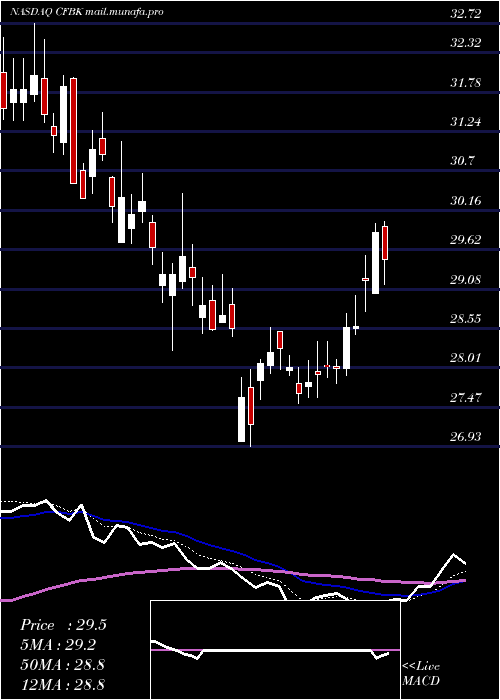This screenshot has width=500, height=700.
Task: Click the last red candlestick on the chart
Action: click(385, 243)
